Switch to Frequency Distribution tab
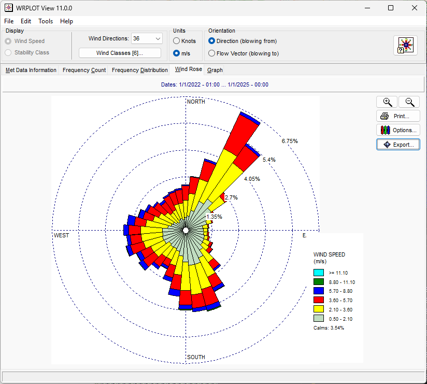This screenshot has width=427, height=384. point(140,70)
